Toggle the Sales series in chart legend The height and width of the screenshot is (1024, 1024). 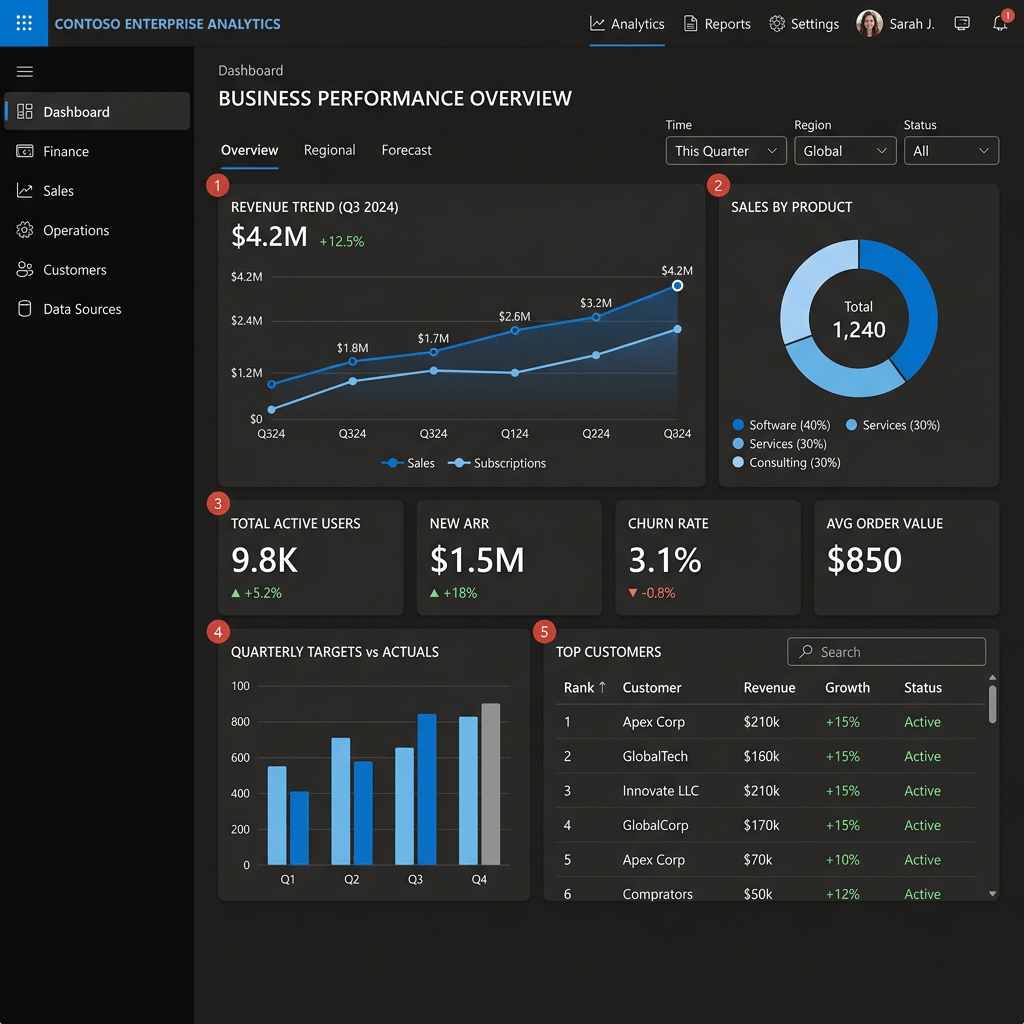pos(408,463)
